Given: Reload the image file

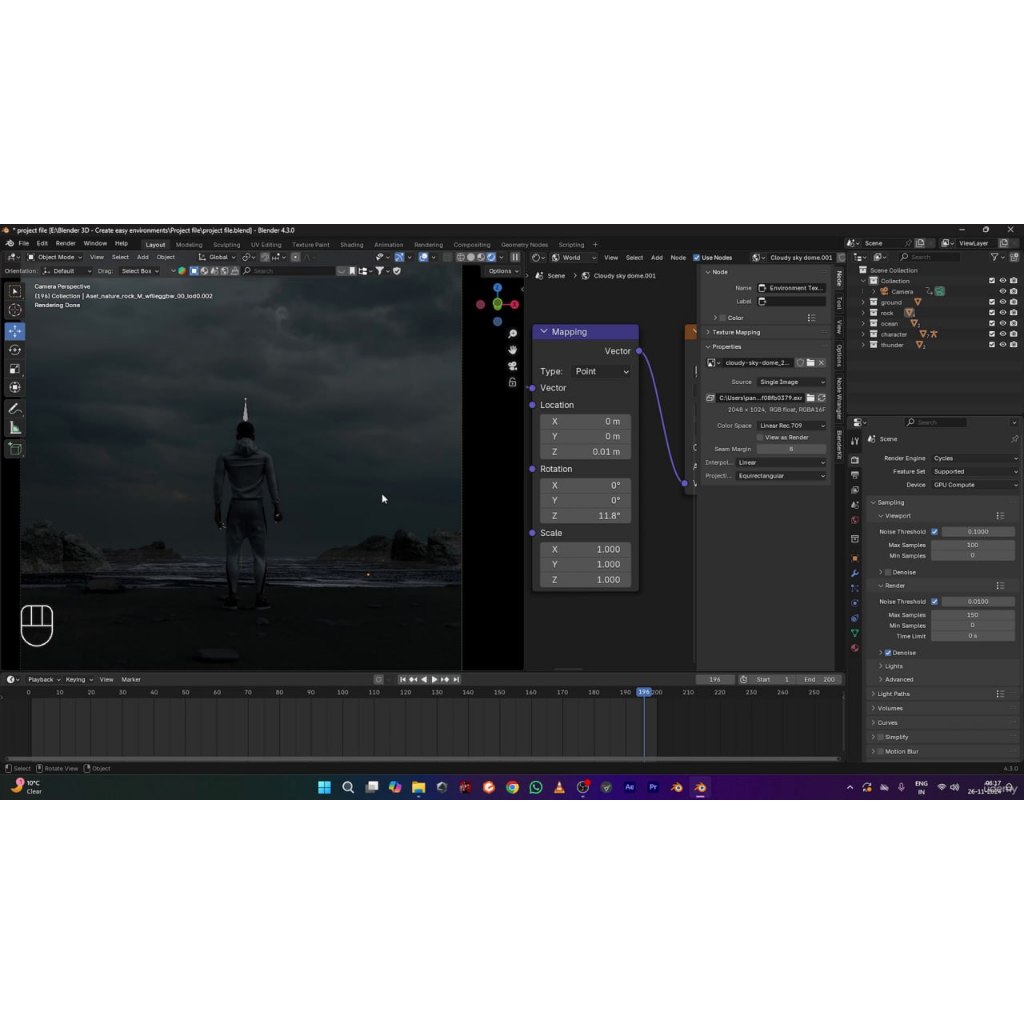Looking at the screenshot, I should pyautogui.click(x=822, y=398).
